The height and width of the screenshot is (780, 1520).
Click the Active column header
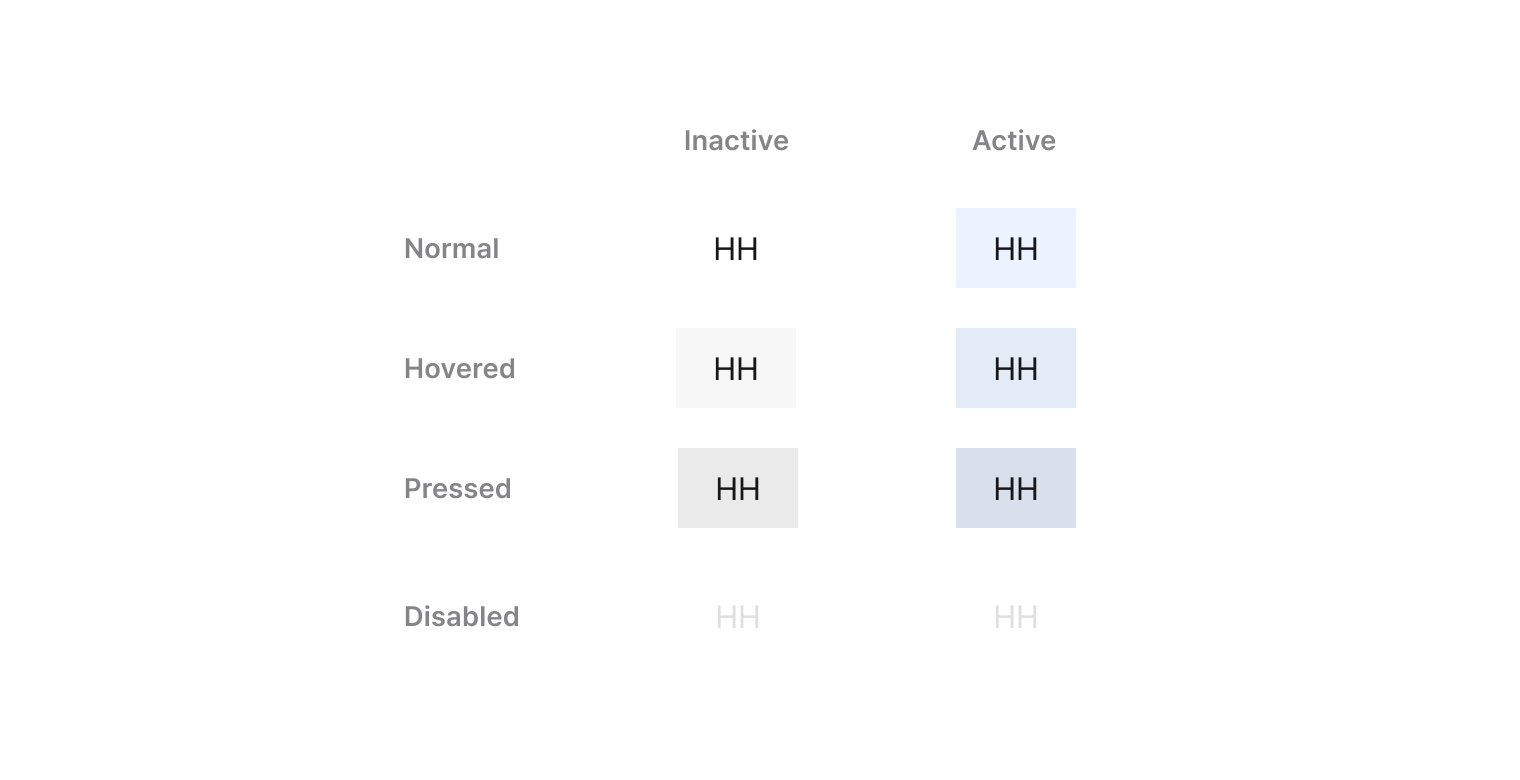coord(1014,141)
